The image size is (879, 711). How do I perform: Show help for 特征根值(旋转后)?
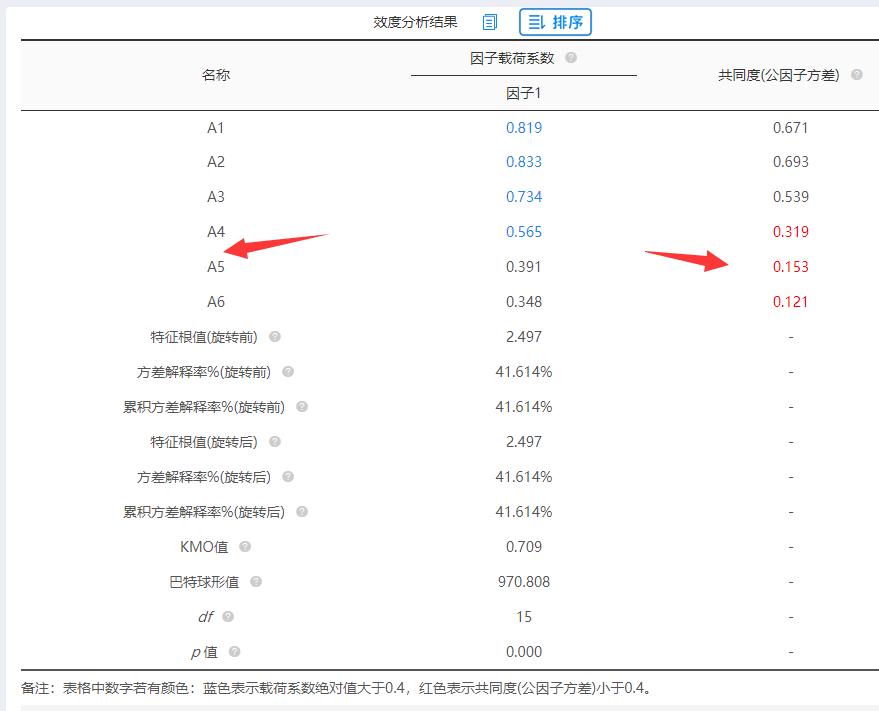pos(275,442)
